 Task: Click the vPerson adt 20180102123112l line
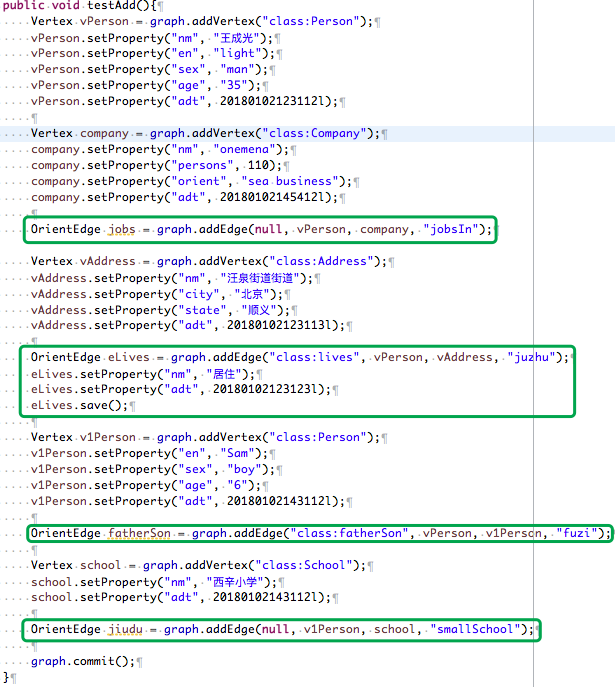tap(184, 101)
